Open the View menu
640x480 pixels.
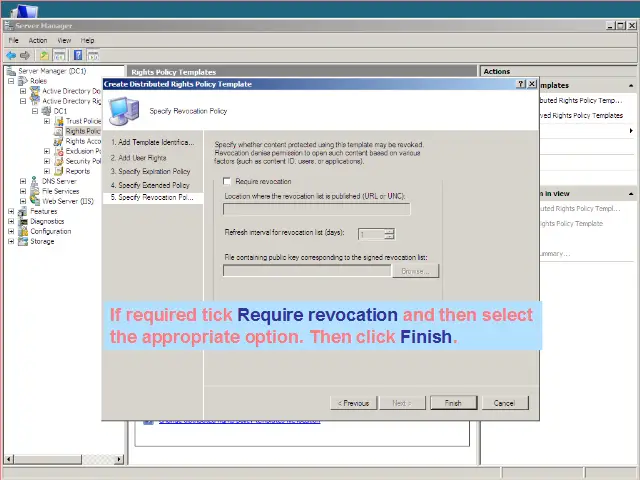click(x=64, y=40)
